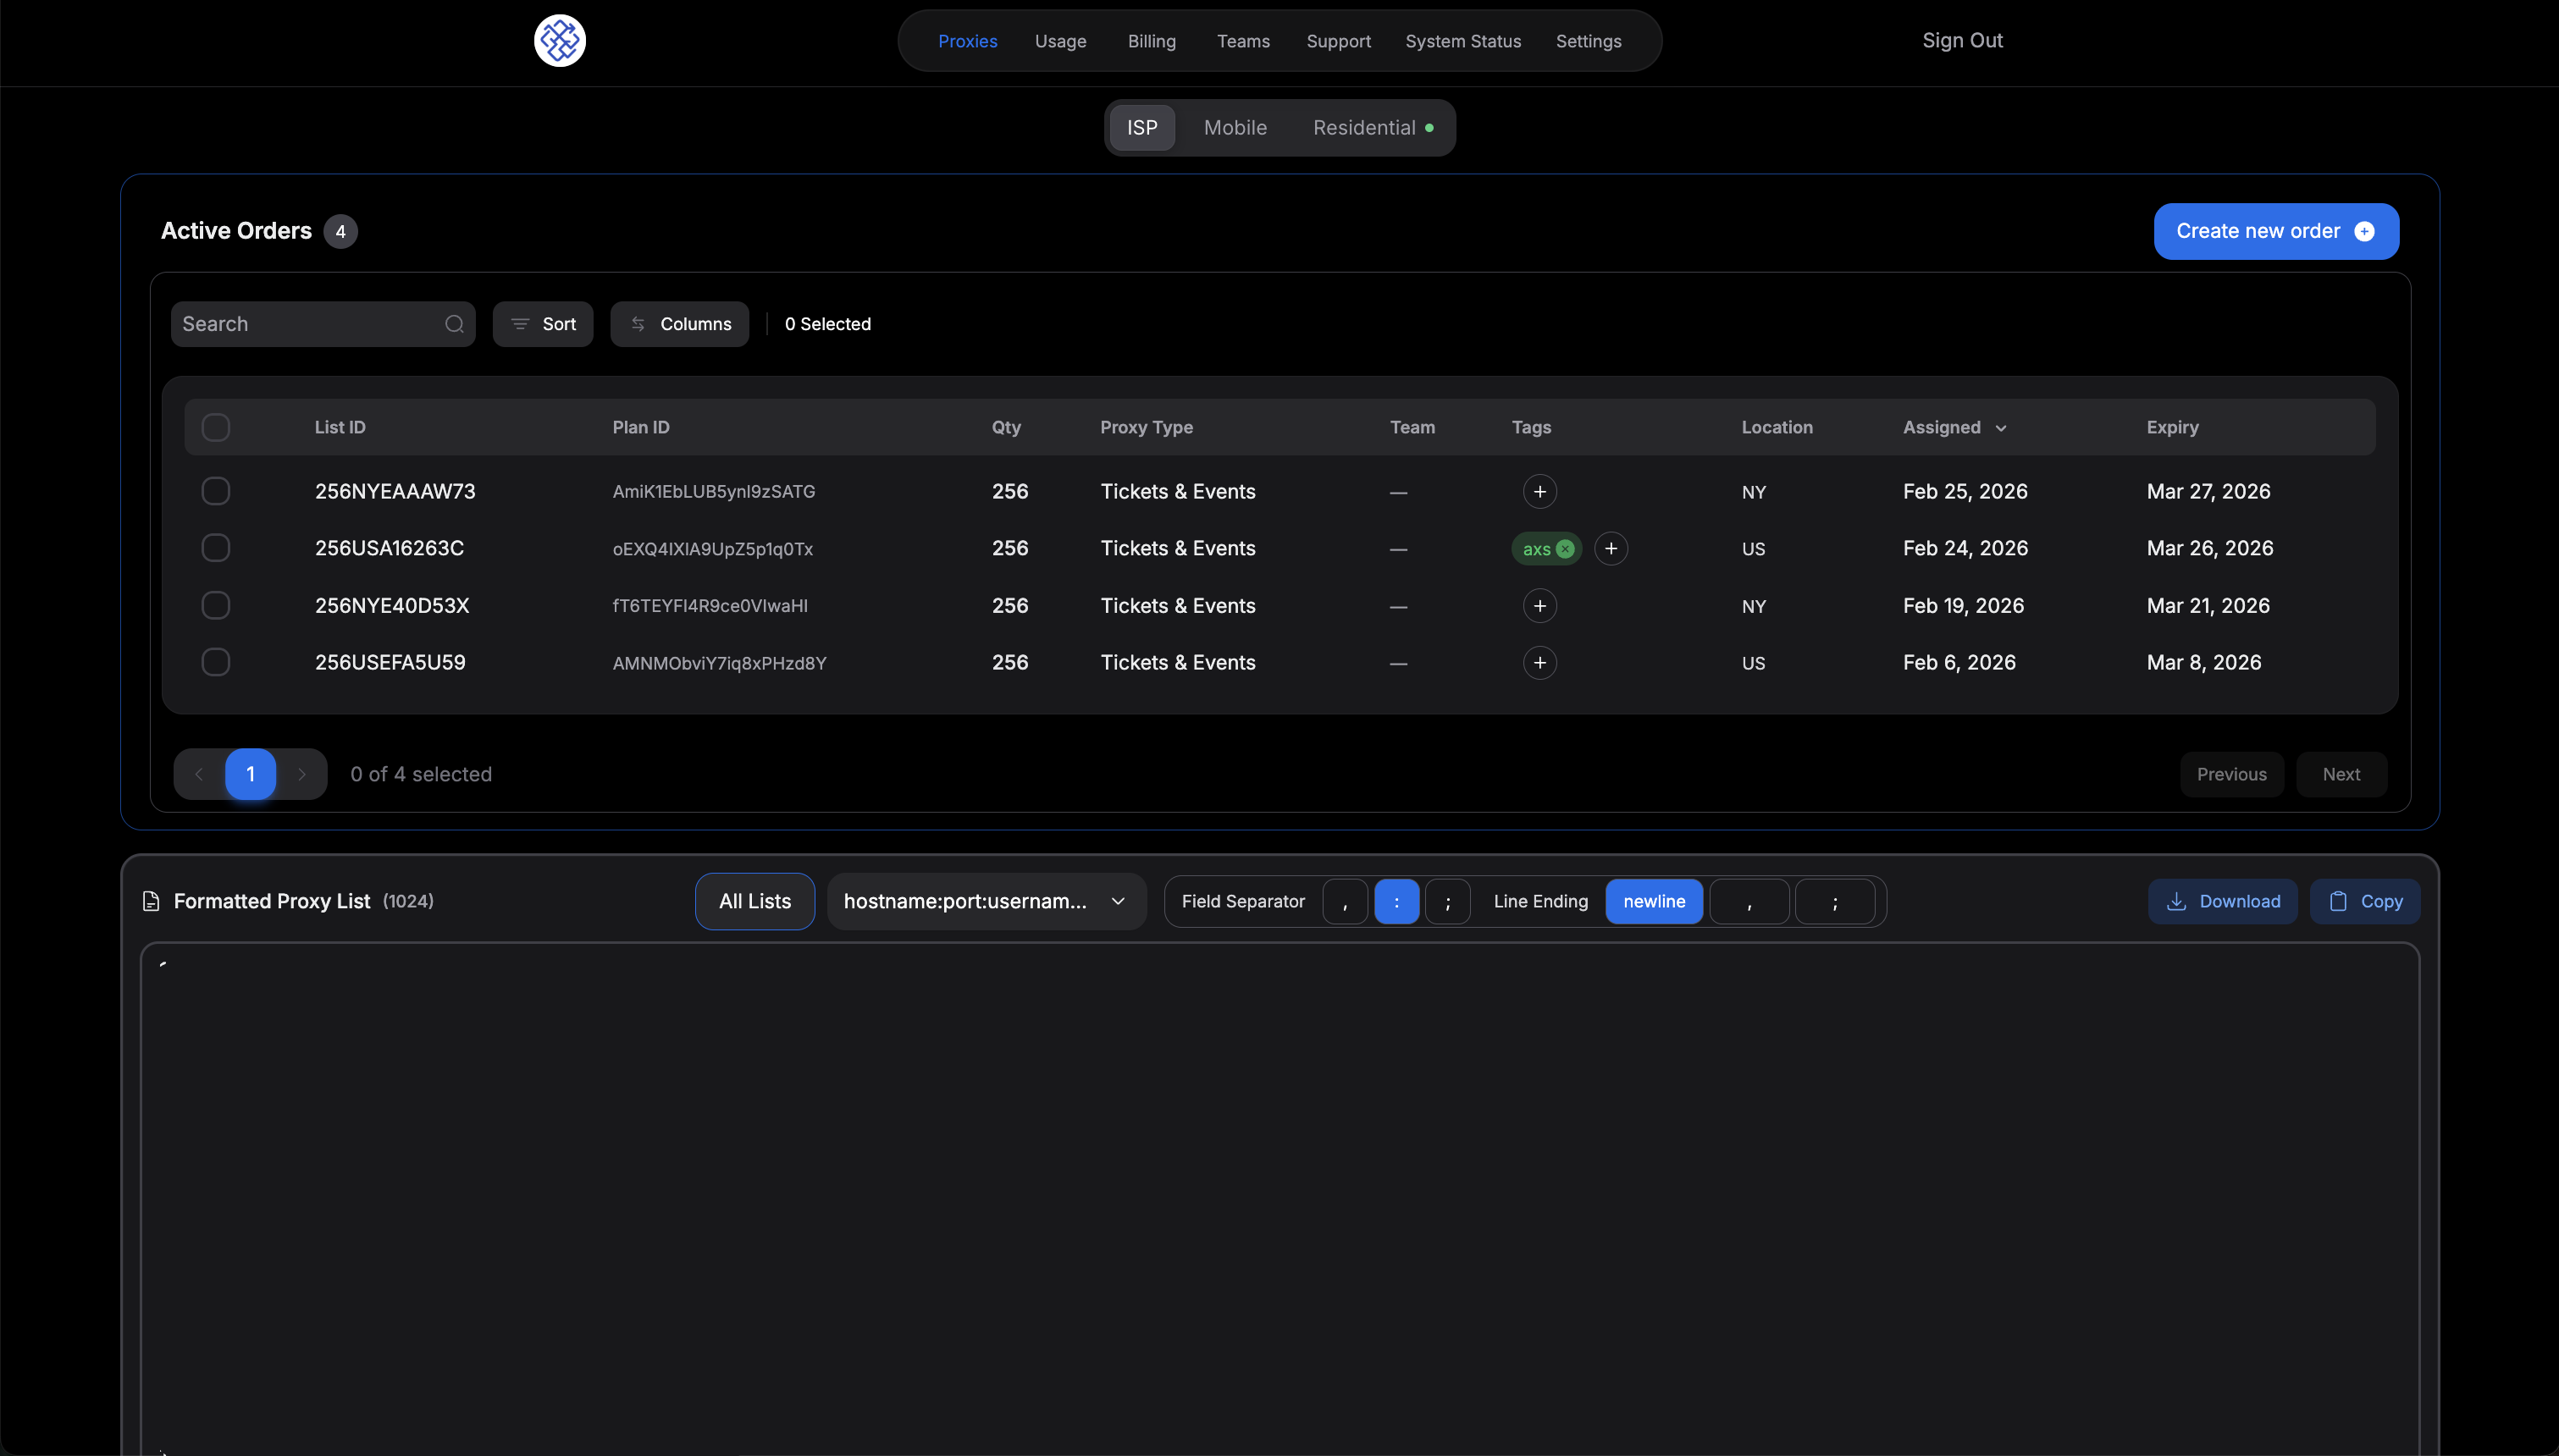The width and height of the screenshot is (2559, 1456).
Task: Open the proxy format dropdown
Action: (x=985, y=902)
